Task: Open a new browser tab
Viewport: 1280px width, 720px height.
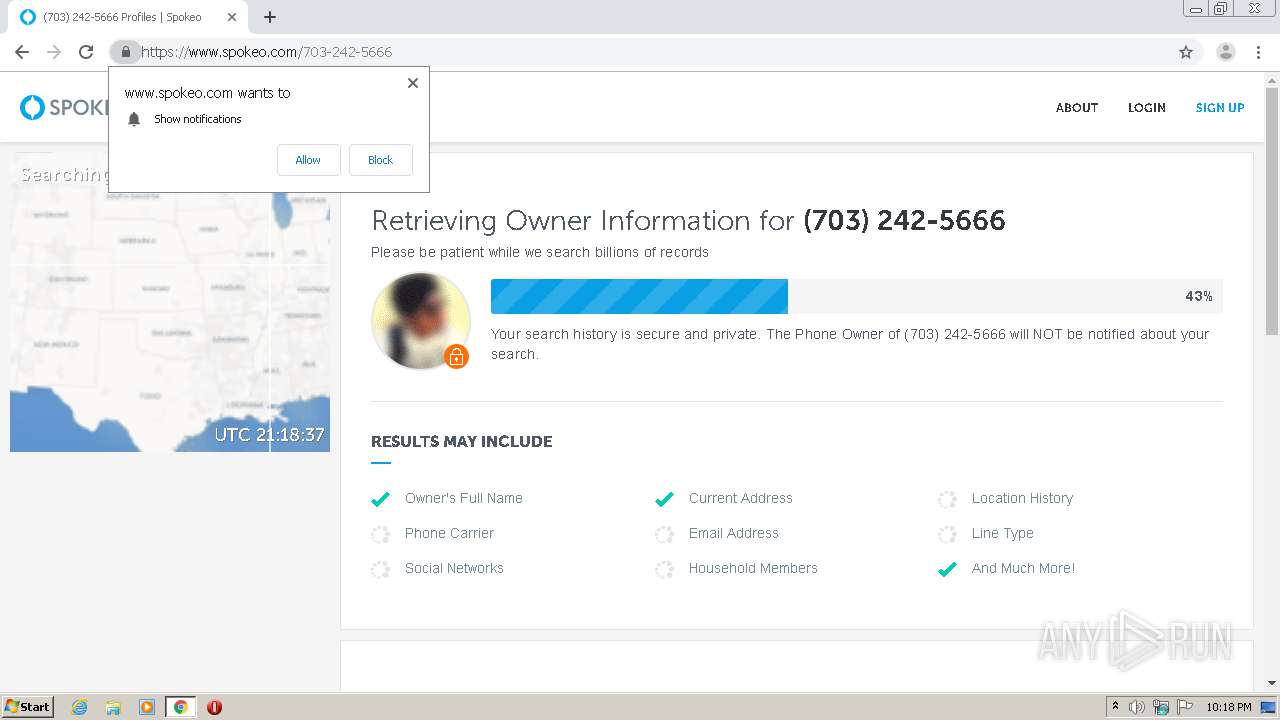Action: [270, 17]
